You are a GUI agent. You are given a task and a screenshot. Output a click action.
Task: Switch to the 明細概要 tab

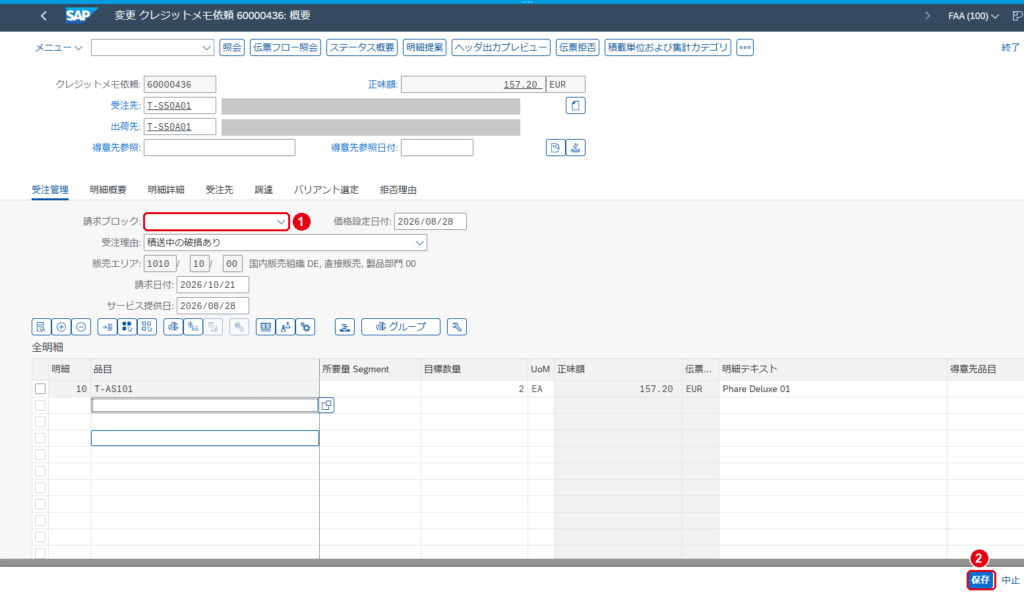click(x=108, y=189)
